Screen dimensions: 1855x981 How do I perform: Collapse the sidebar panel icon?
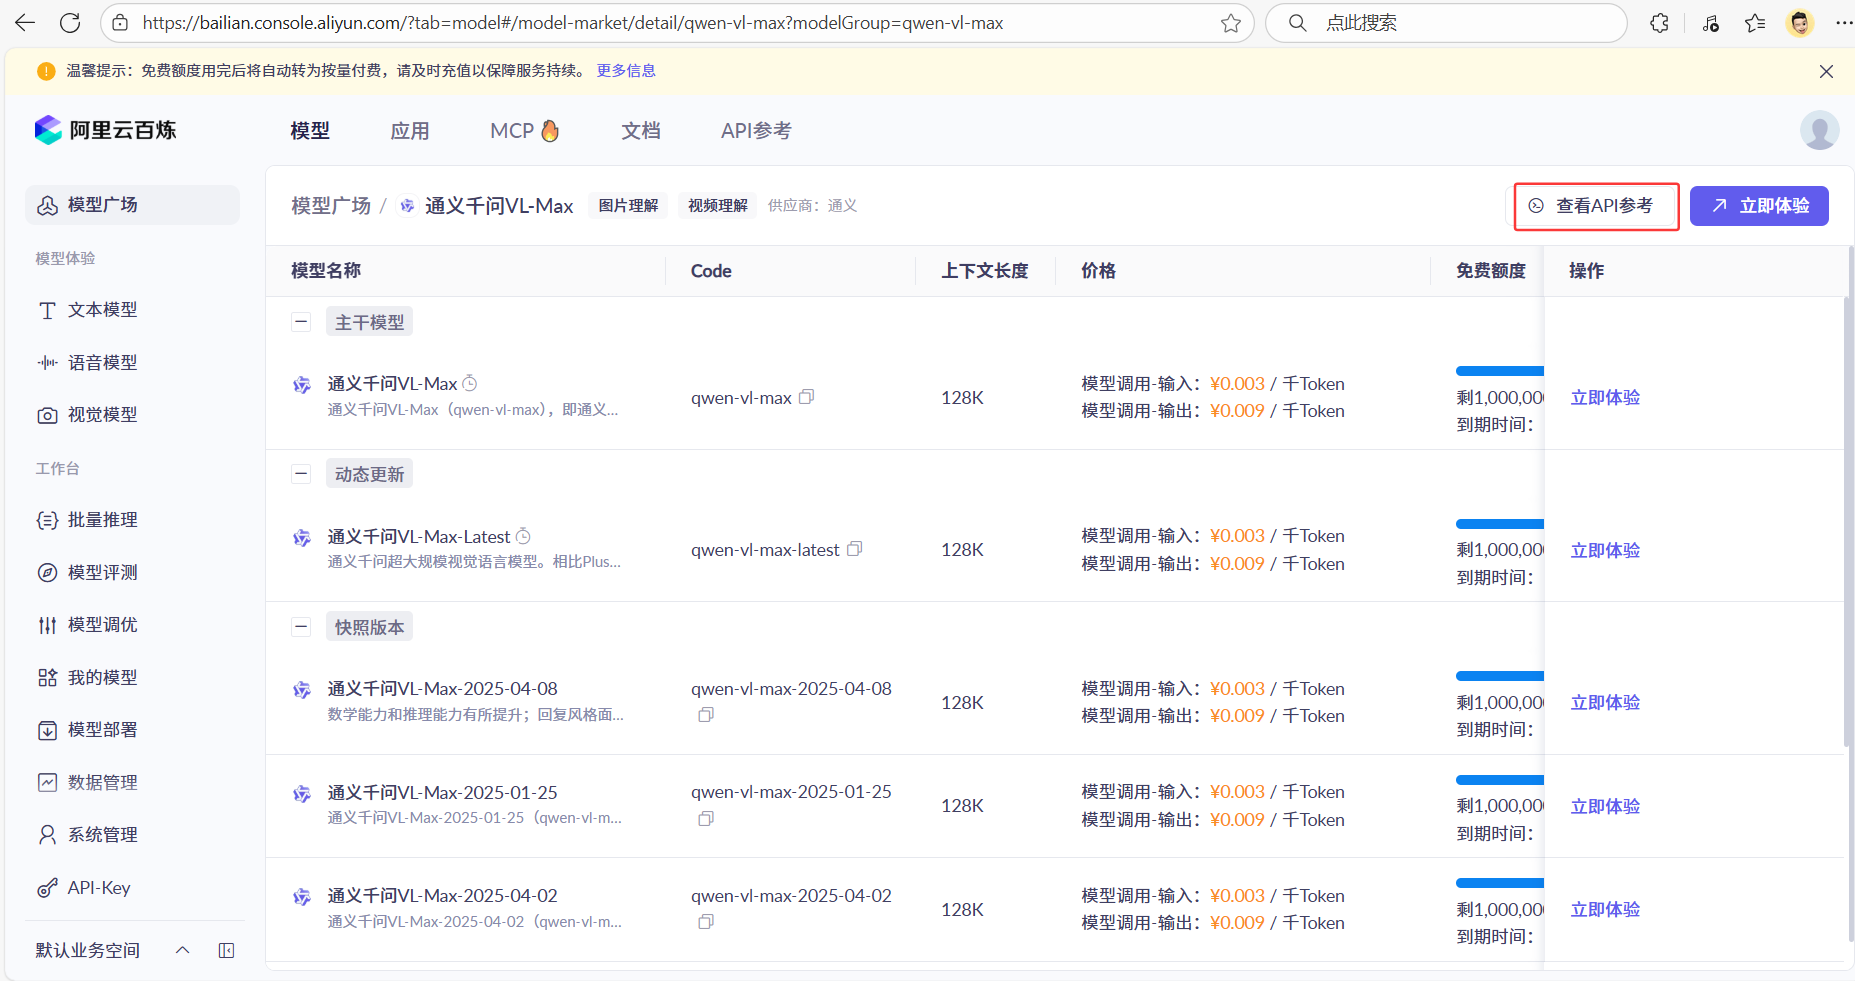coord(226,950)
